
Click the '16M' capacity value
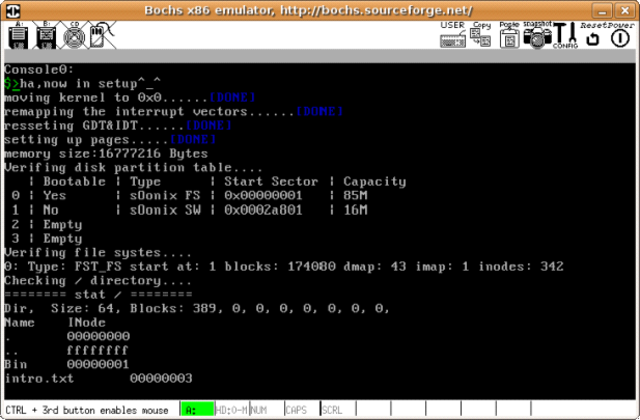[355, 210]
